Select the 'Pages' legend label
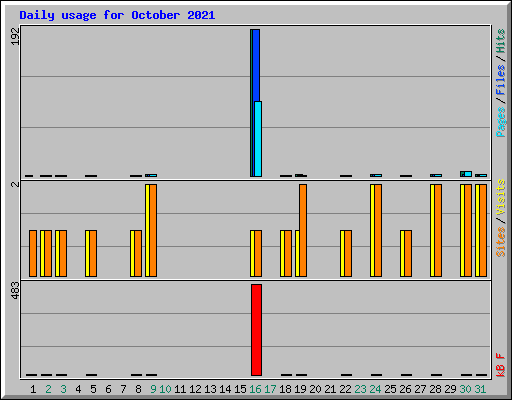 pos(500,122)
